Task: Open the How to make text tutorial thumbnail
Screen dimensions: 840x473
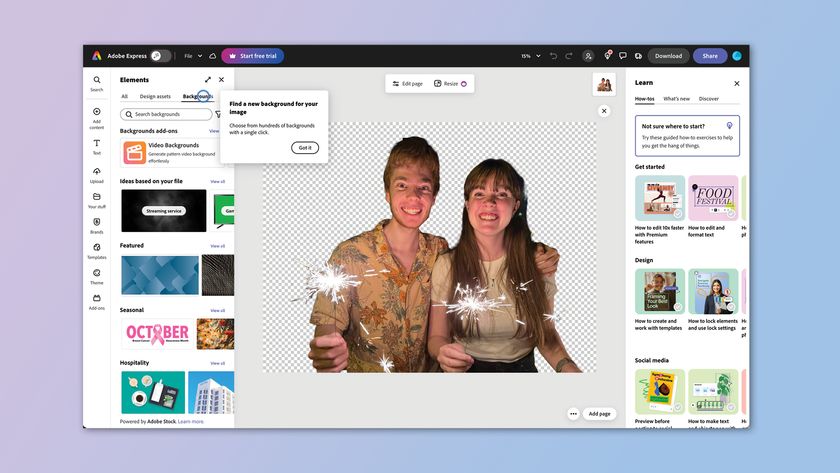Action: pyautogui.click(x=713, y=391)
